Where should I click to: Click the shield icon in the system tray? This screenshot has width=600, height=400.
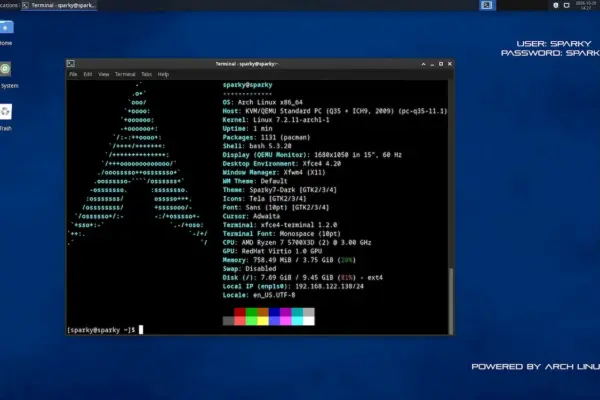556,5
